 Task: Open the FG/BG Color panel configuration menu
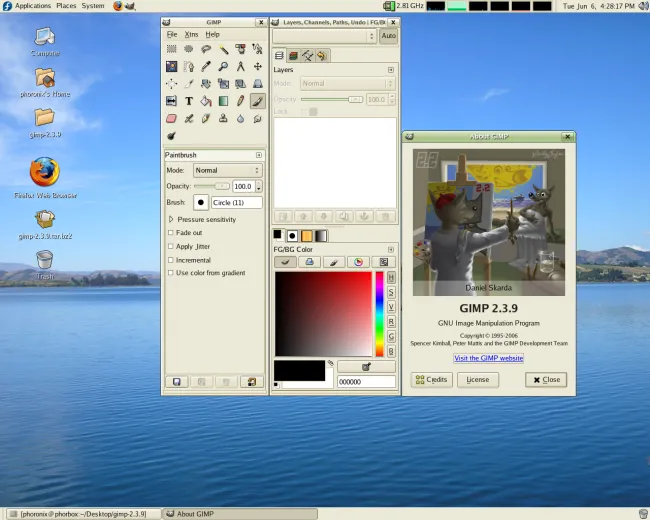click(390, 249)
